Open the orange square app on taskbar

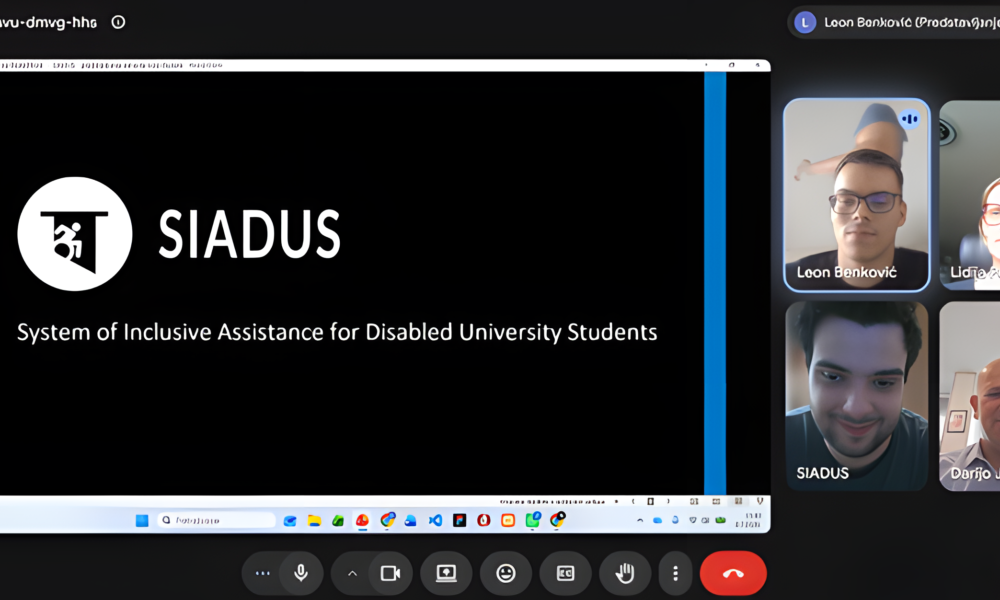tap(508, 520)
